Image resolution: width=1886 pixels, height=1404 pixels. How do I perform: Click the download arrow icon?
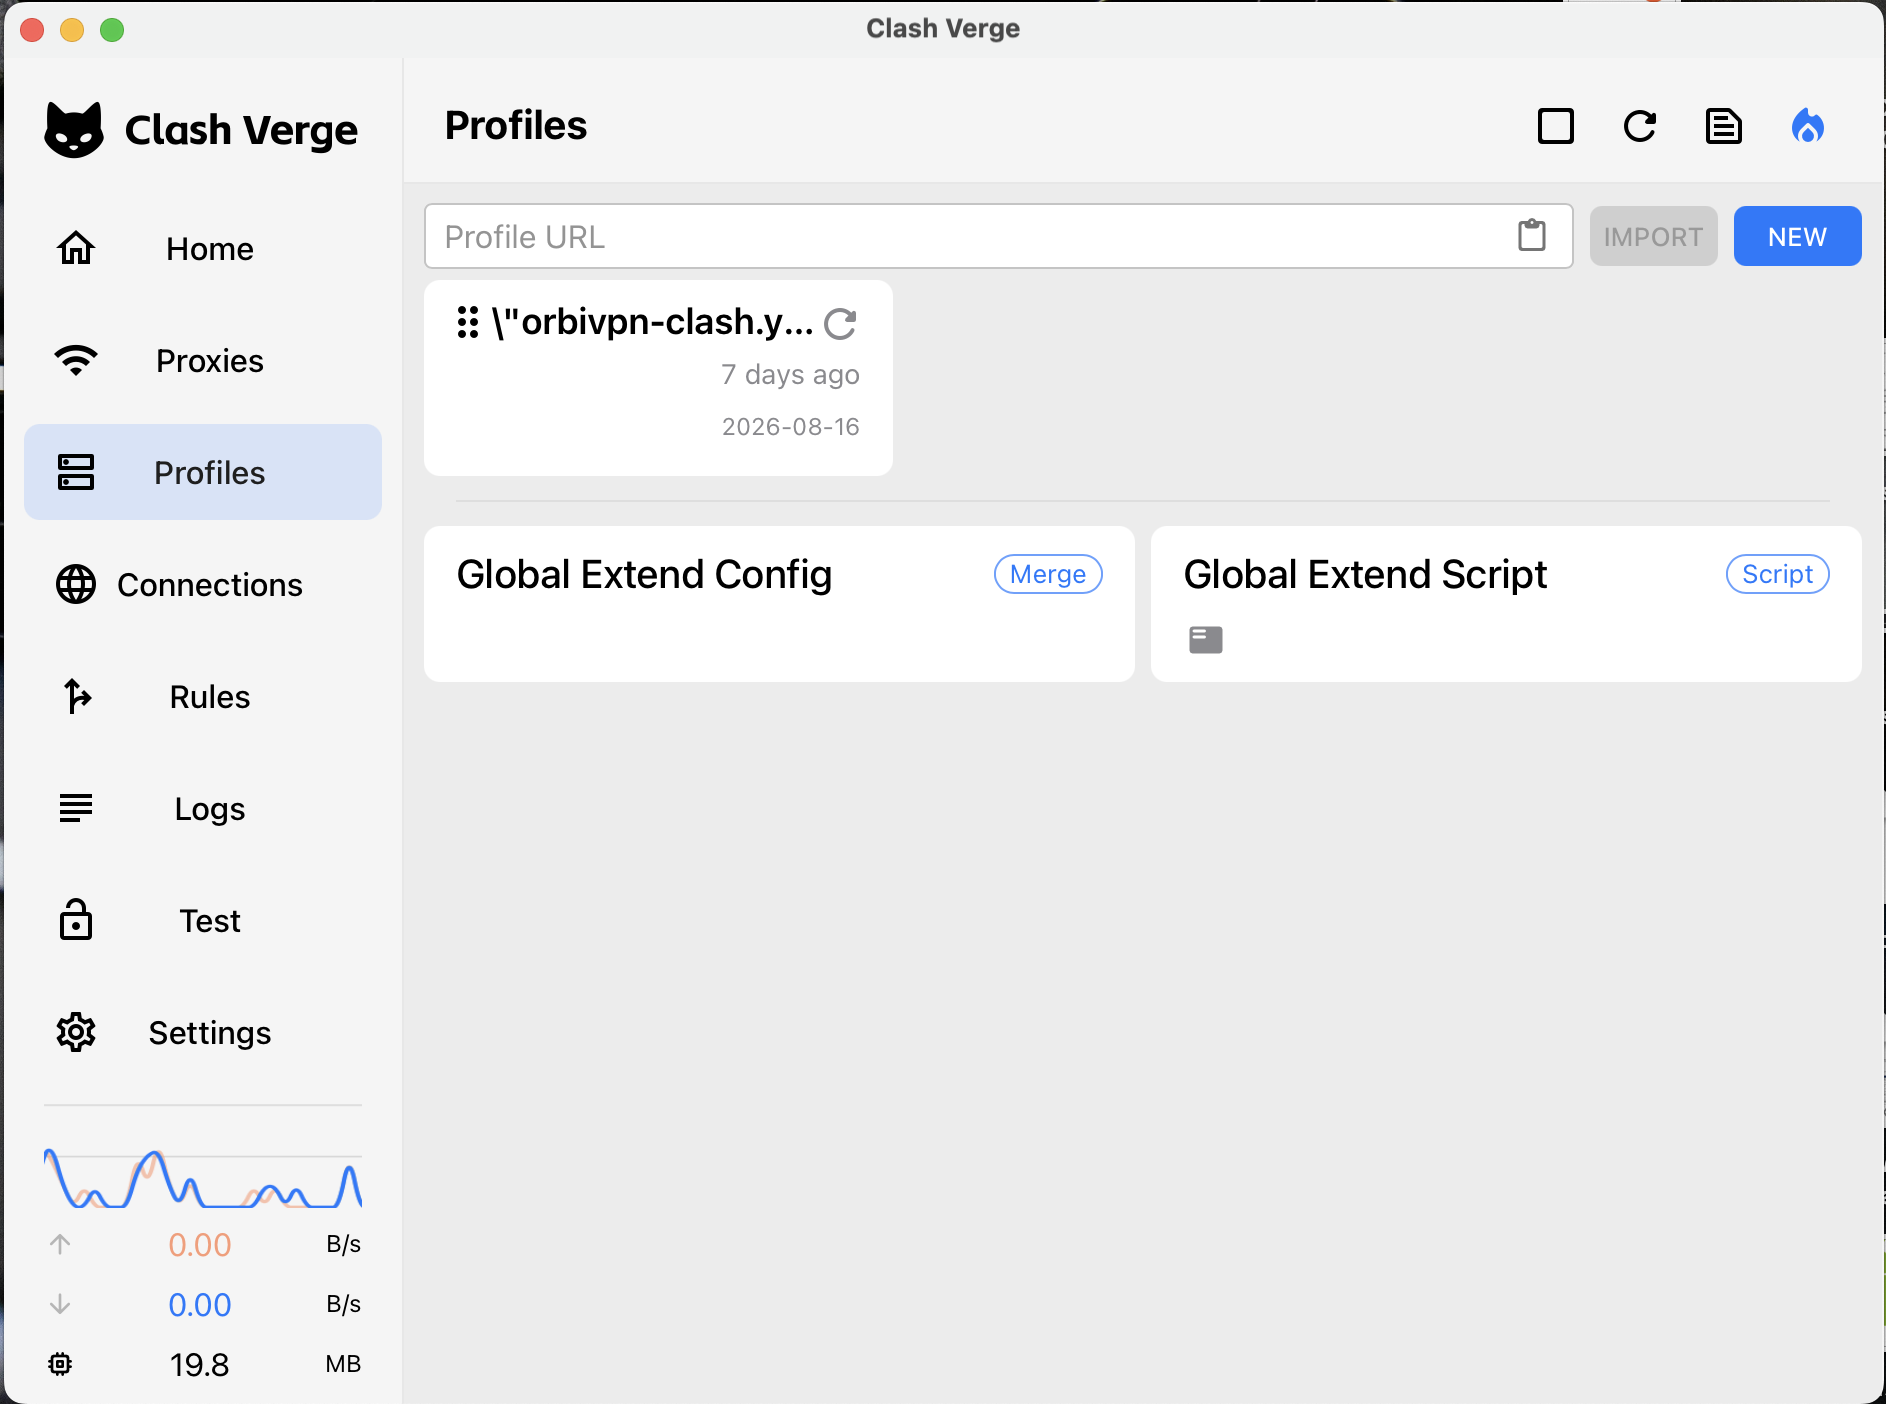[60, 1304]
